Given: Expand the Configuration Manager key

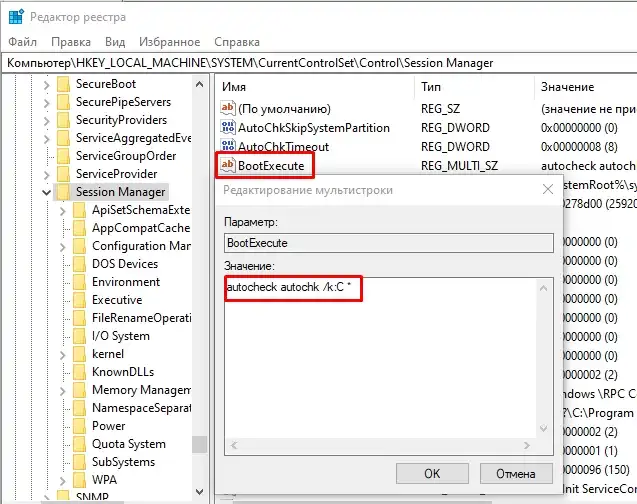Looking at the screenshot, I should click(x=63, y=247).
